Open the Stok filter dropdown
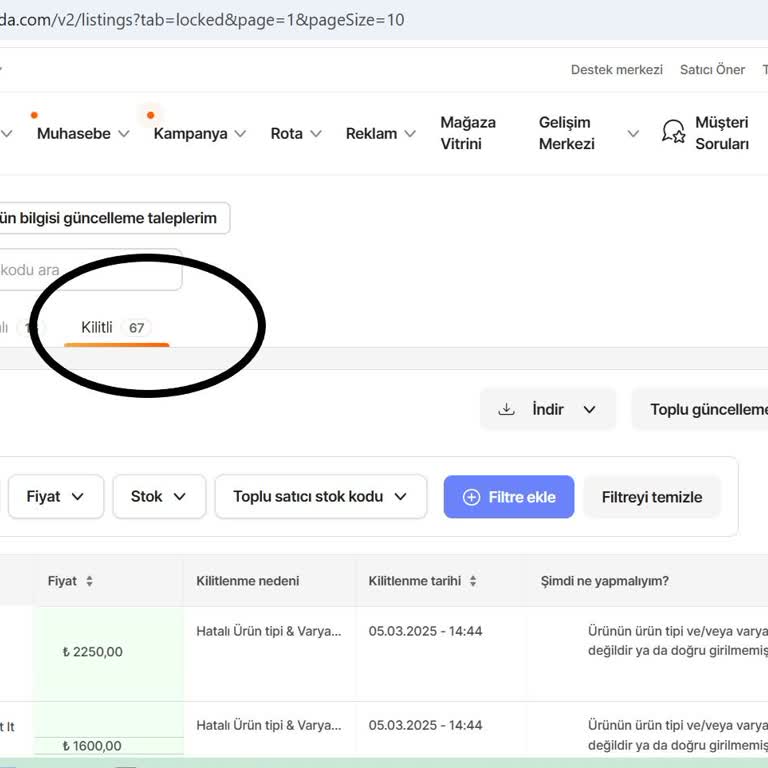Image resolution: width=768 pixels, height=768 pixels. coord(159,496)
